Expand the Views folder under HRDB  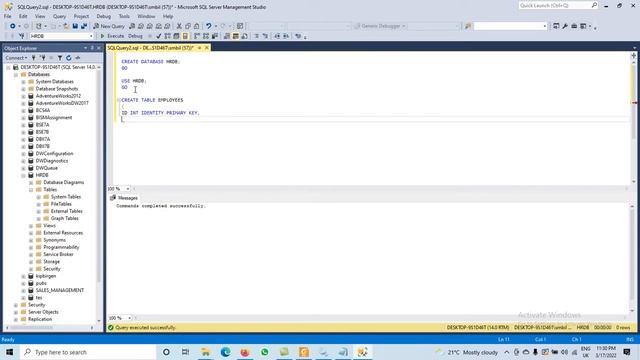click(x=31, y=226)
